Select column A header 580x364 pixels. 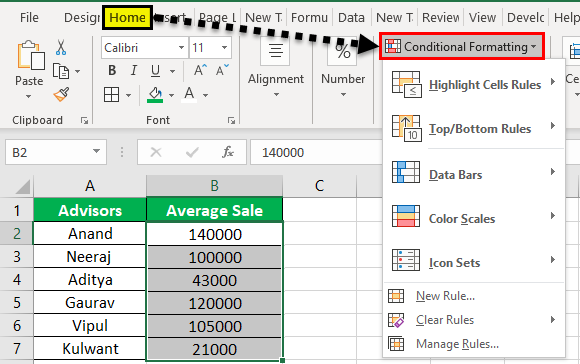click(90, 186)
